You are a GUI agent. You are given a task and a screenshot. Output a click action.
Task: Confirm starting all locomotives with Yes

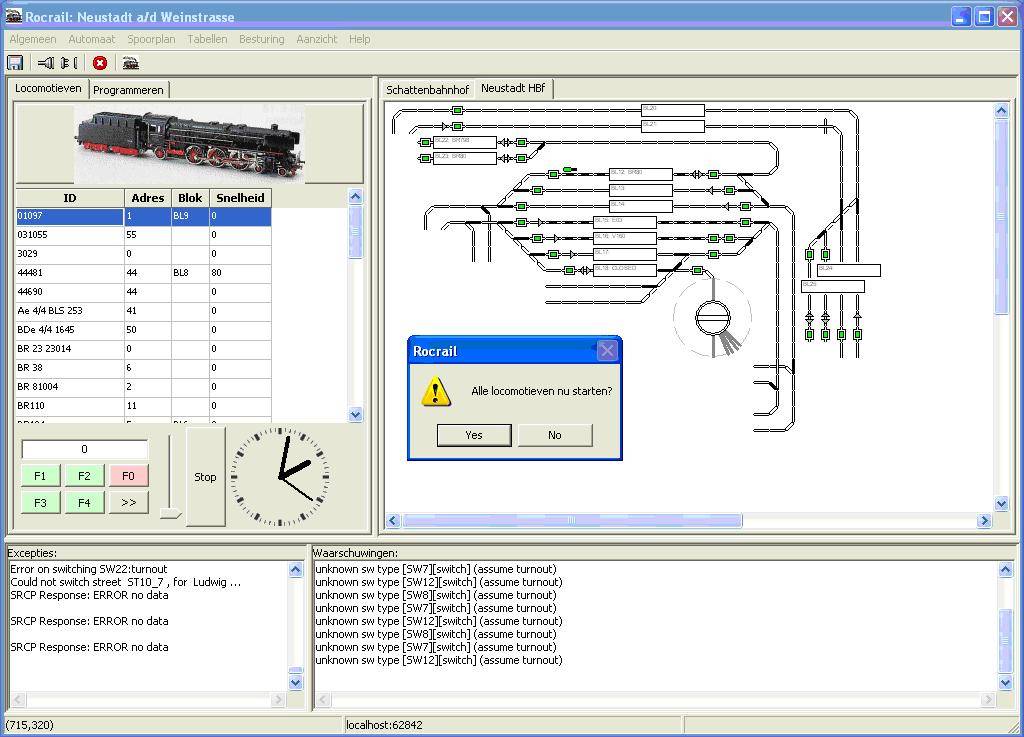(x=474, y=435)
